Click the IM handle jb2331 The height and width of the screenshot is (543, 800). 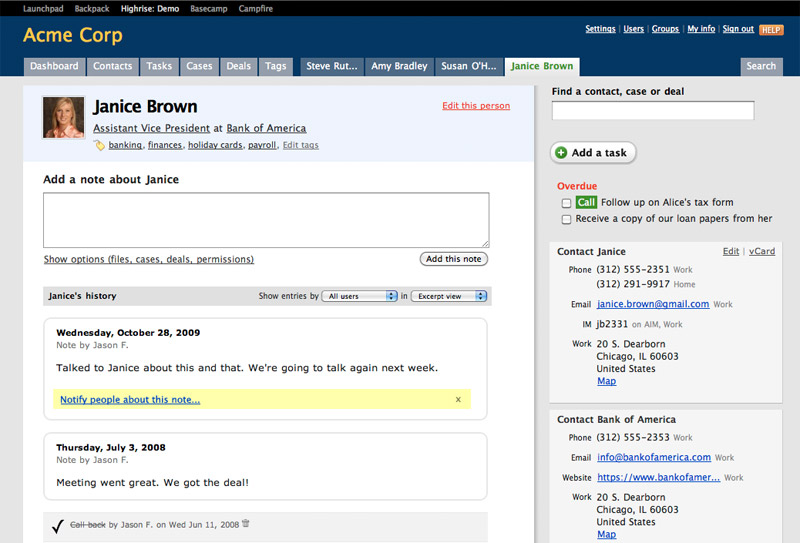pos(612,324)
